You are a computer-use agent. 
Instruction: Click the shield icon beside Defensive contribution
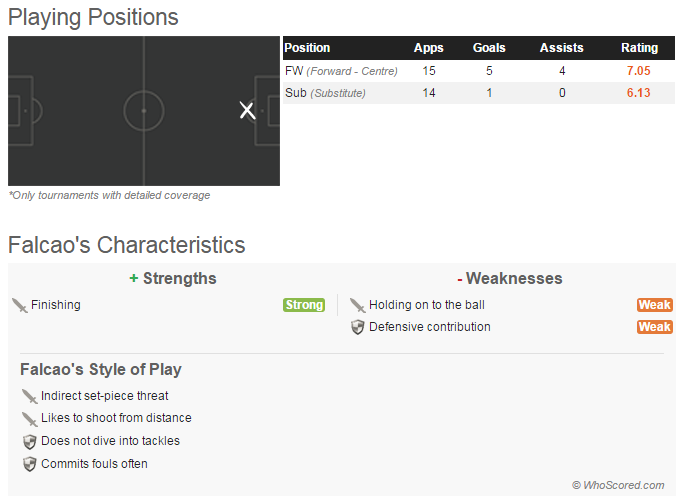tap(357, 327)
